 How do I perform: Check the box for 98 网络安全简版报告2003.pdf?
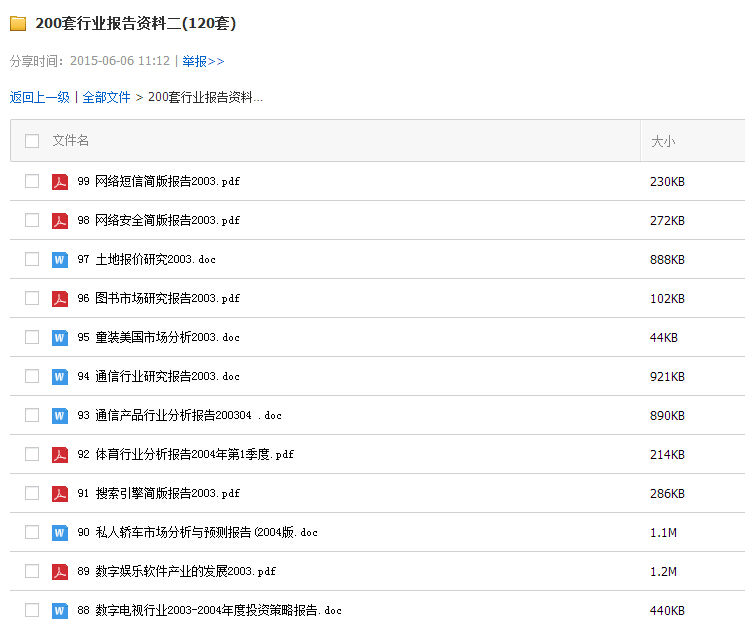tap(32, 220)
